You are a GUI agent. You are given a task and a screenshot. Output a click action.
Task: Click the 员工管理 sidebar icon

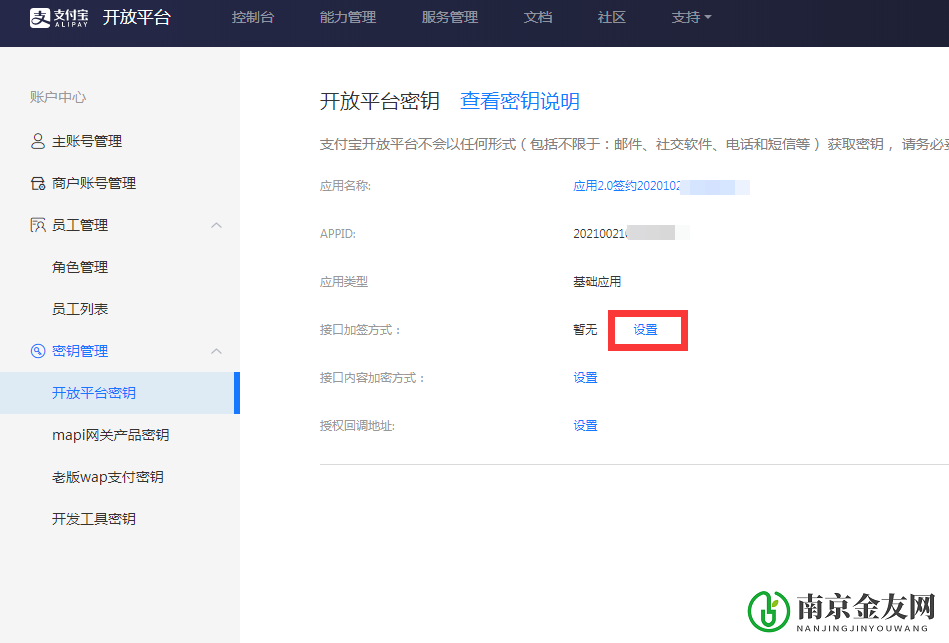point(36,224)
